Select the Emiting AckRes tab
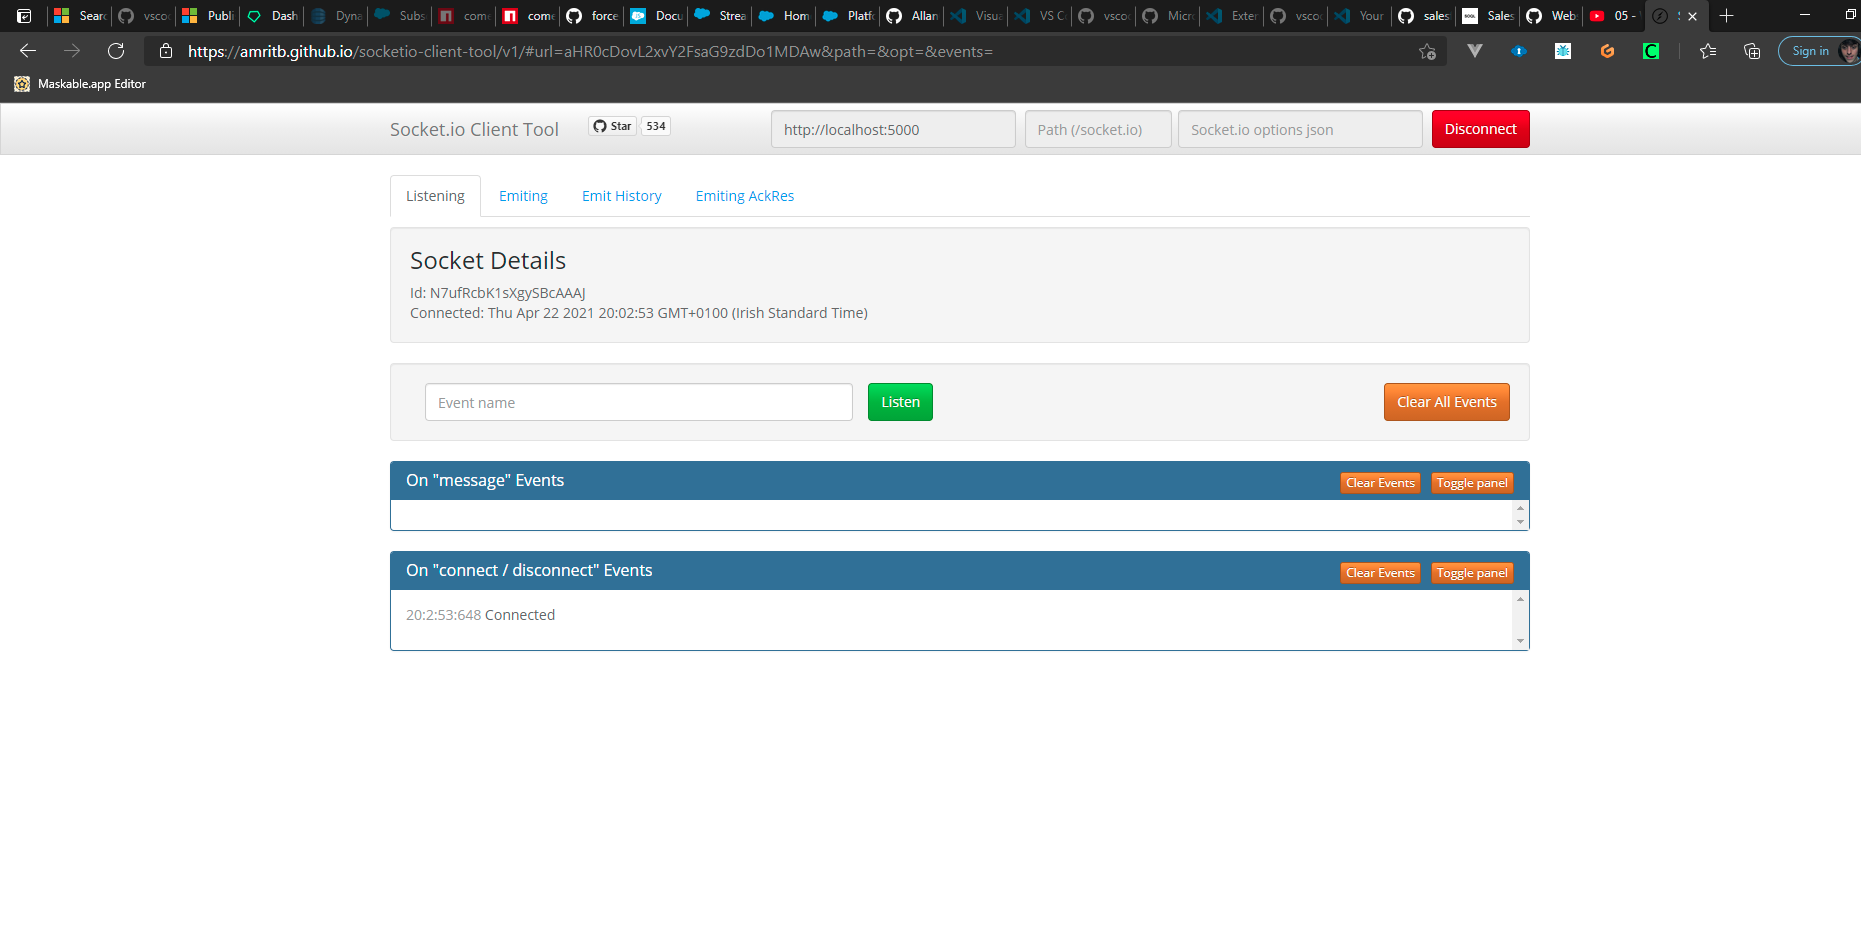 744,195
